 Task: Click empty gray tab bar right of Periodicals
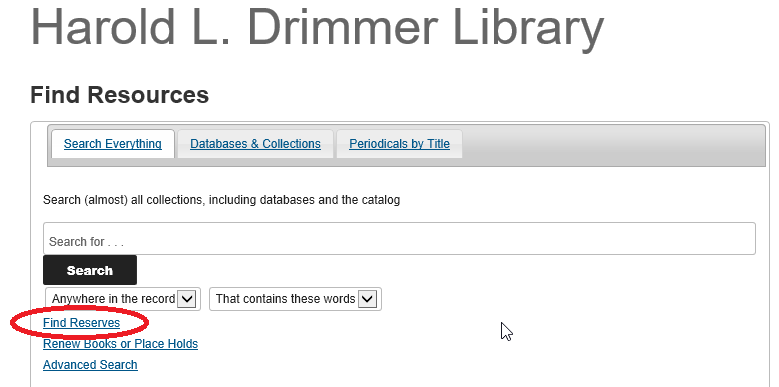click(614, 145)
